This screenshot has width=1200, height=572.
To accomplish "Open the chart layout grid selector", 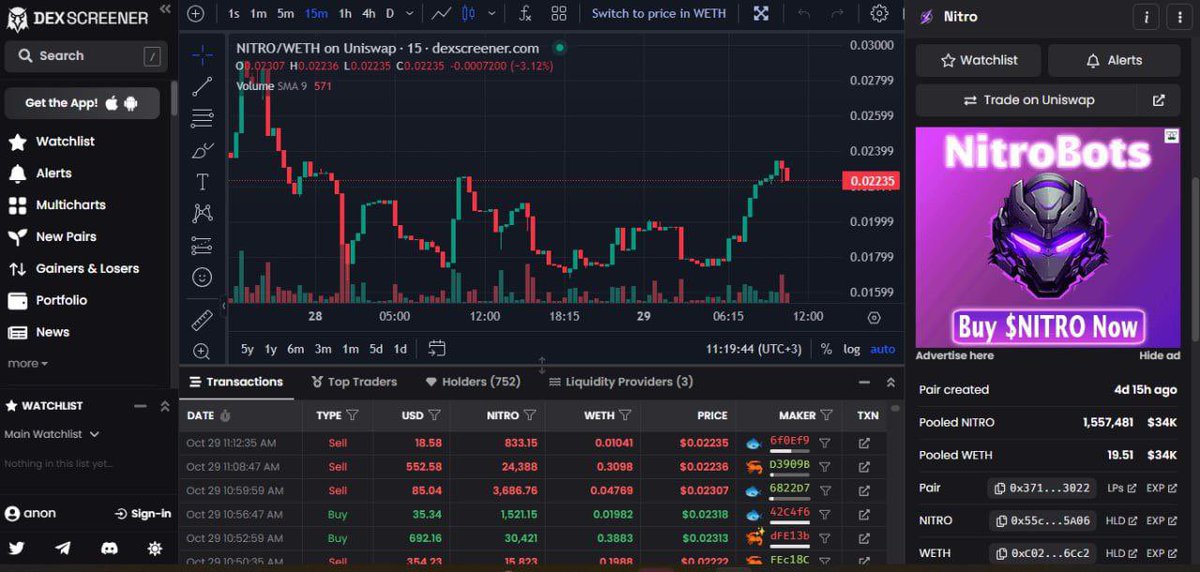I will point(559,14).
